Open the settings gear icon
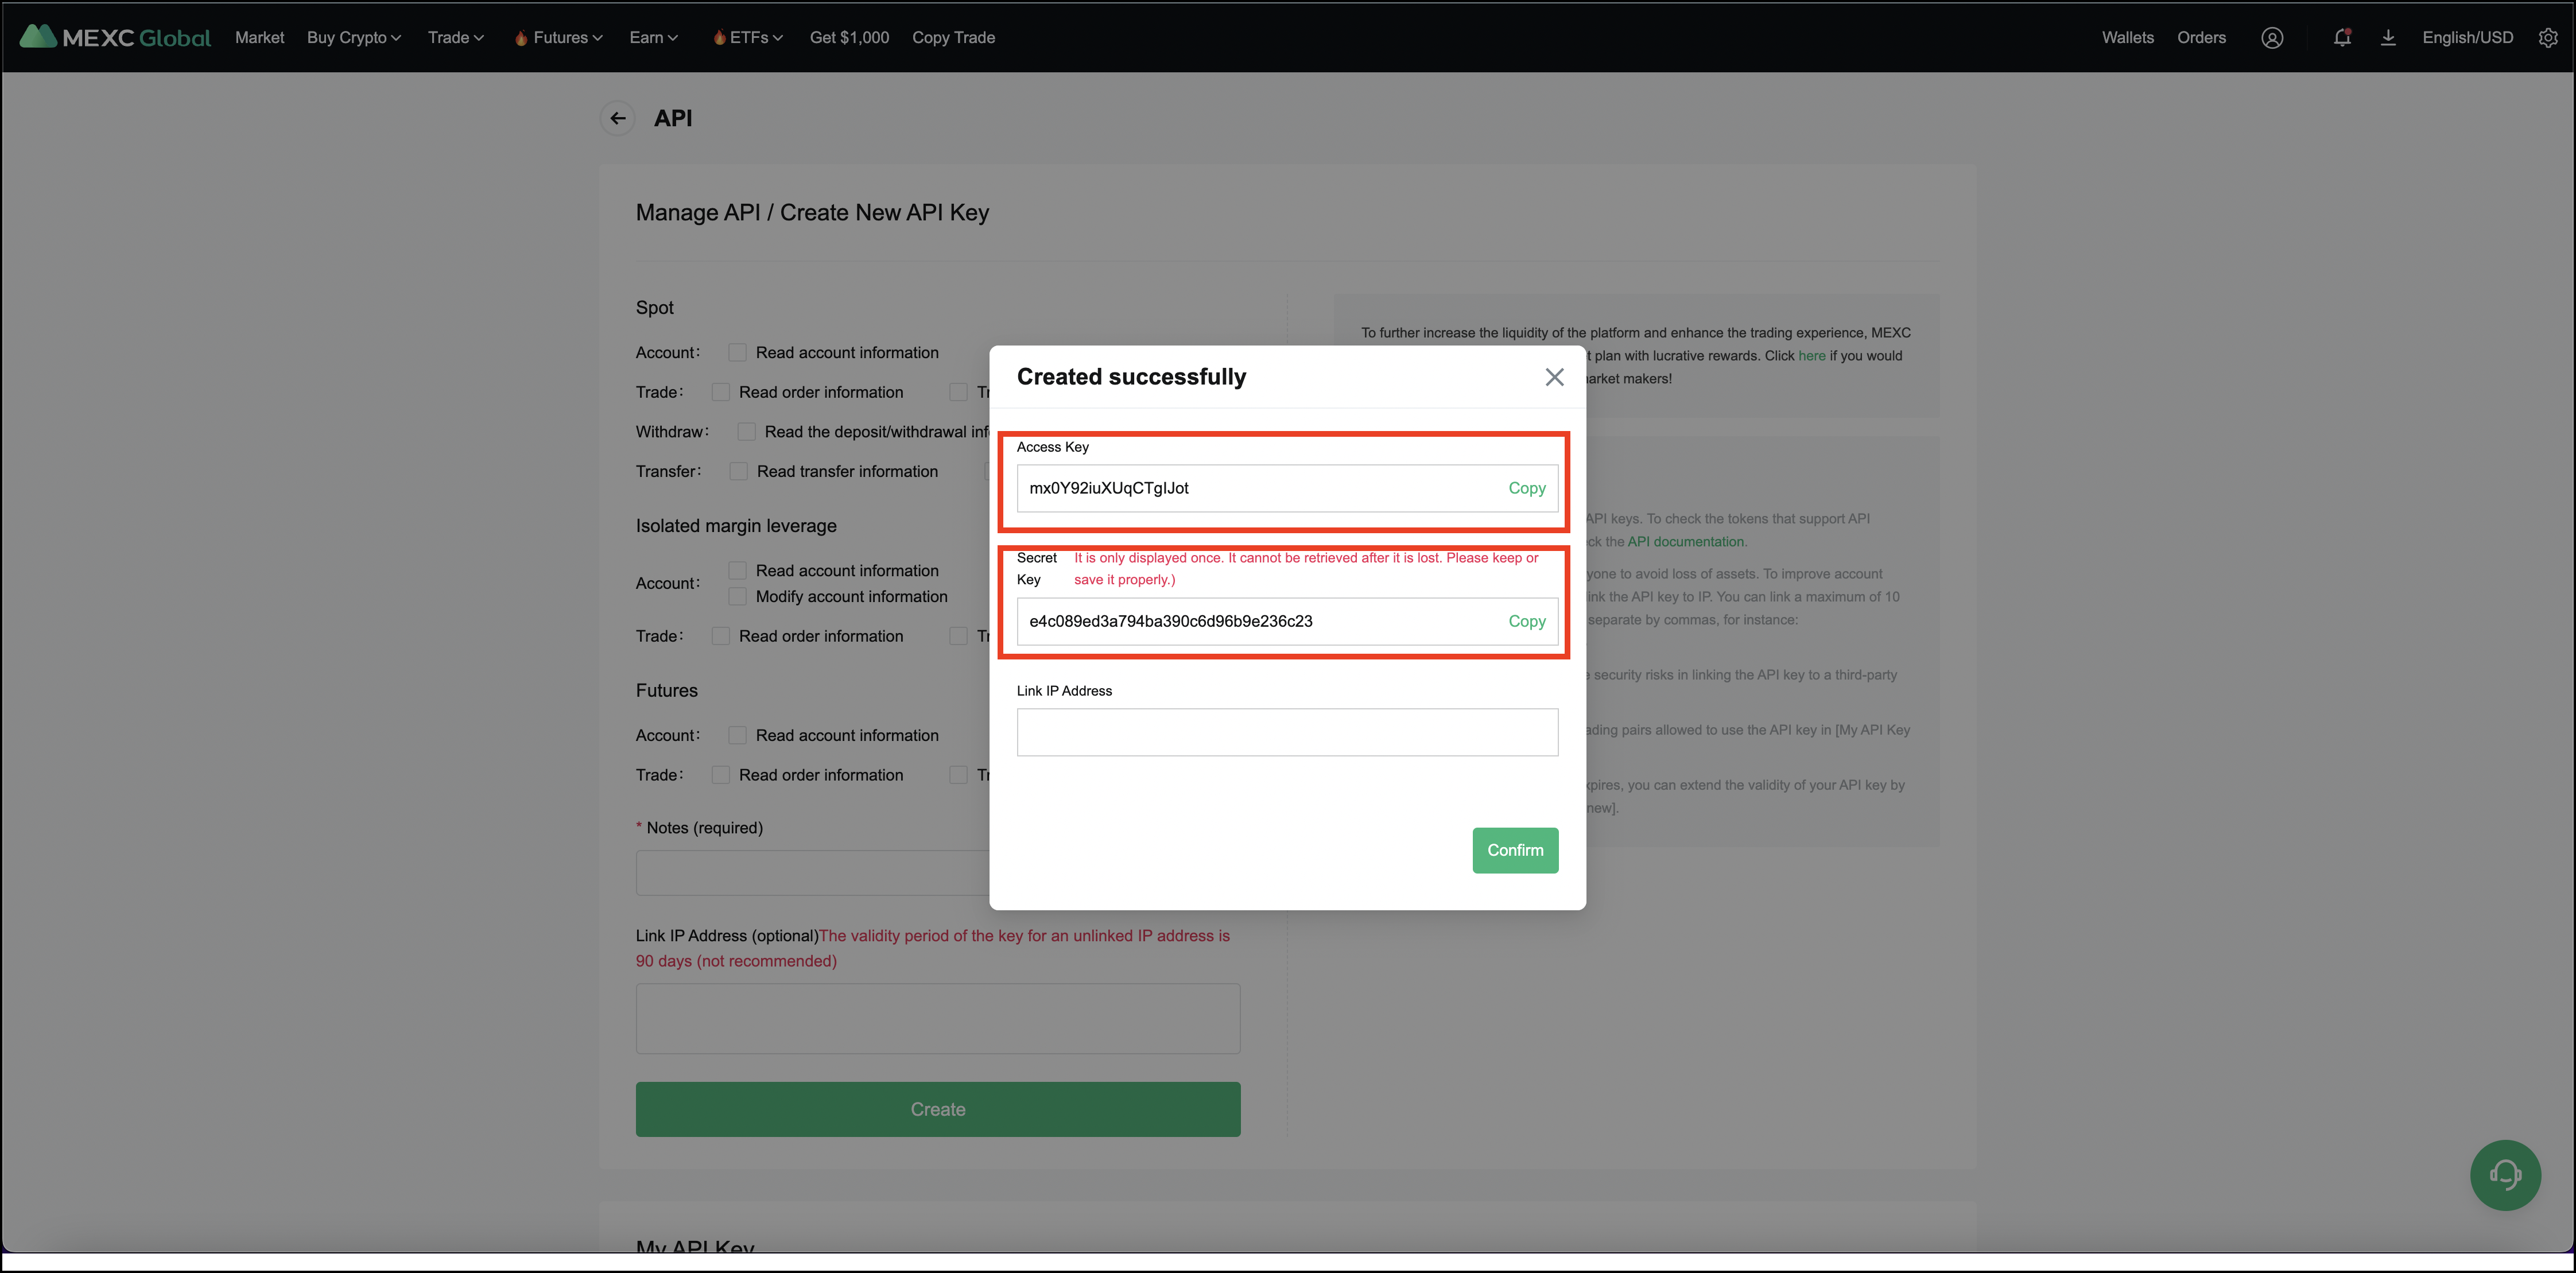 2548,38
